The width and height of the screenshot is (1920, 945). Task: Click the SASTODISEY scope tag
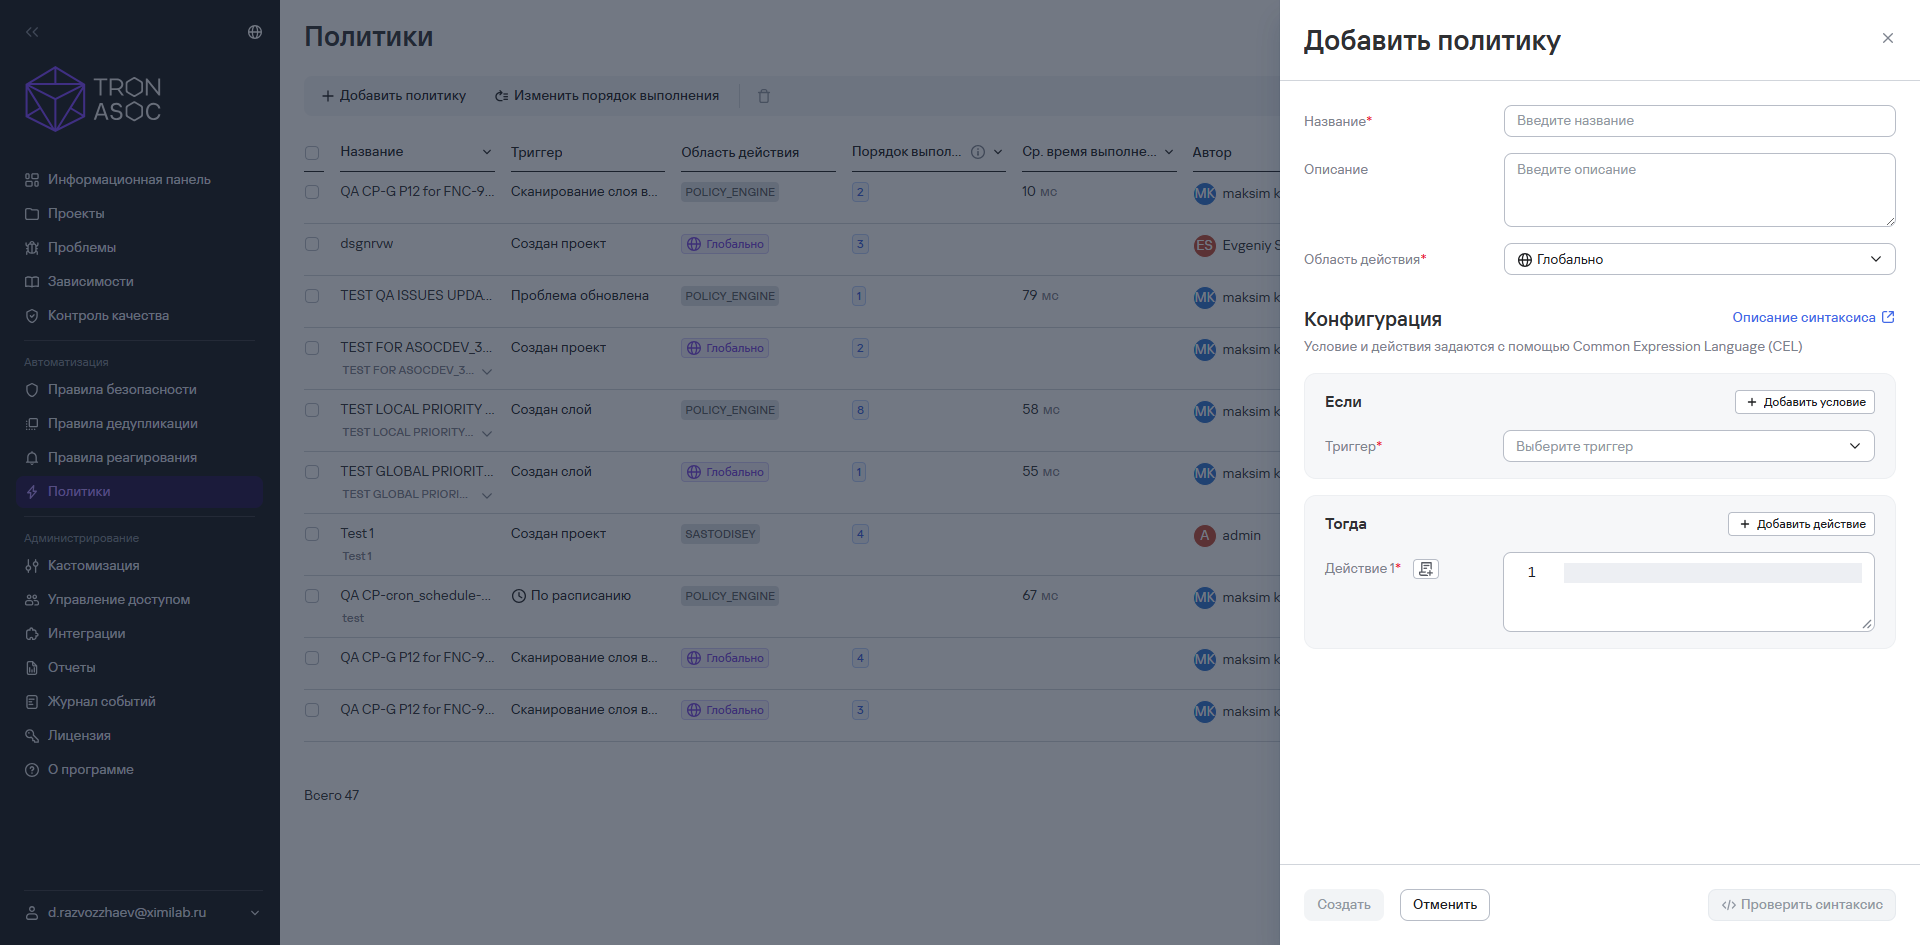click(x=720, y=534)
